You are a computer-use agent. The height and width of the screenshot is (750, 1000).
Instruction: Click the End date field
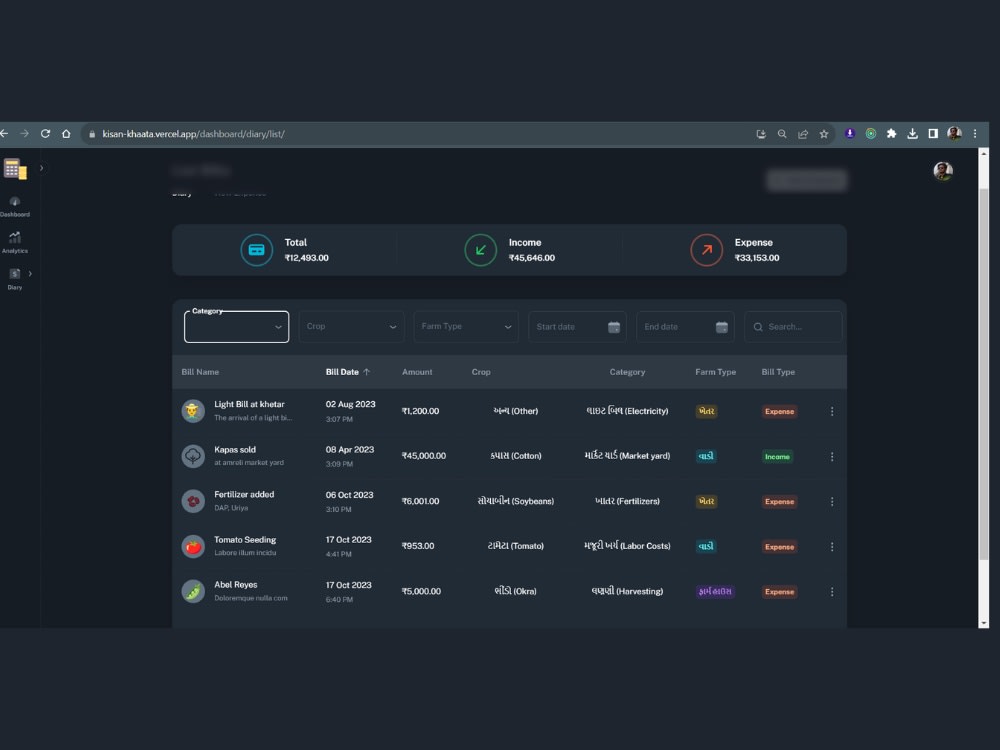(686, 327)
